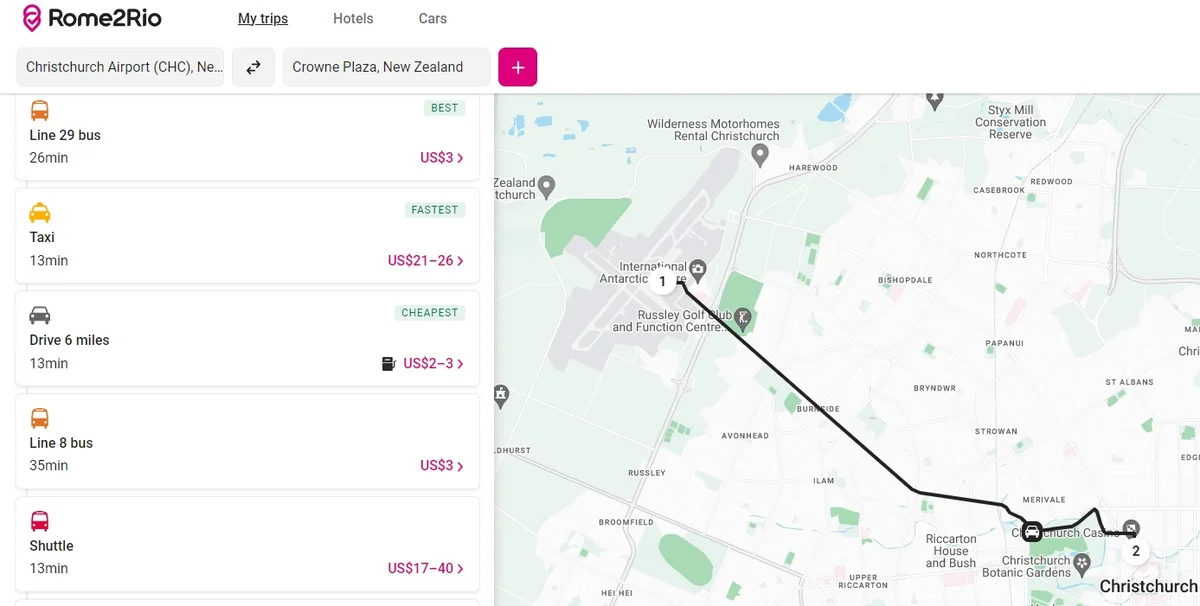
Task: Edit the Crowne Plaza destination field
Action: point(386,67)
